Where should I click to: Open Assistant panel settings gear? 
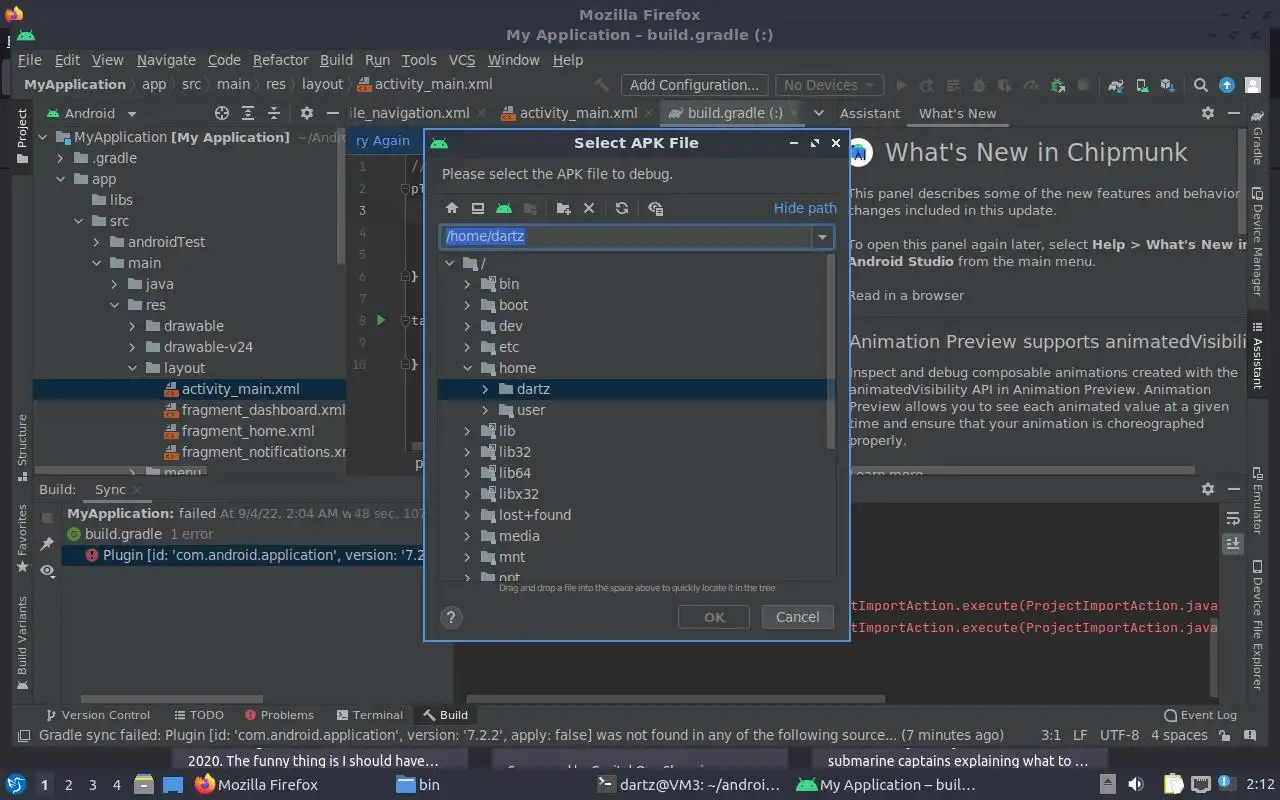[x=1208, y=113]
